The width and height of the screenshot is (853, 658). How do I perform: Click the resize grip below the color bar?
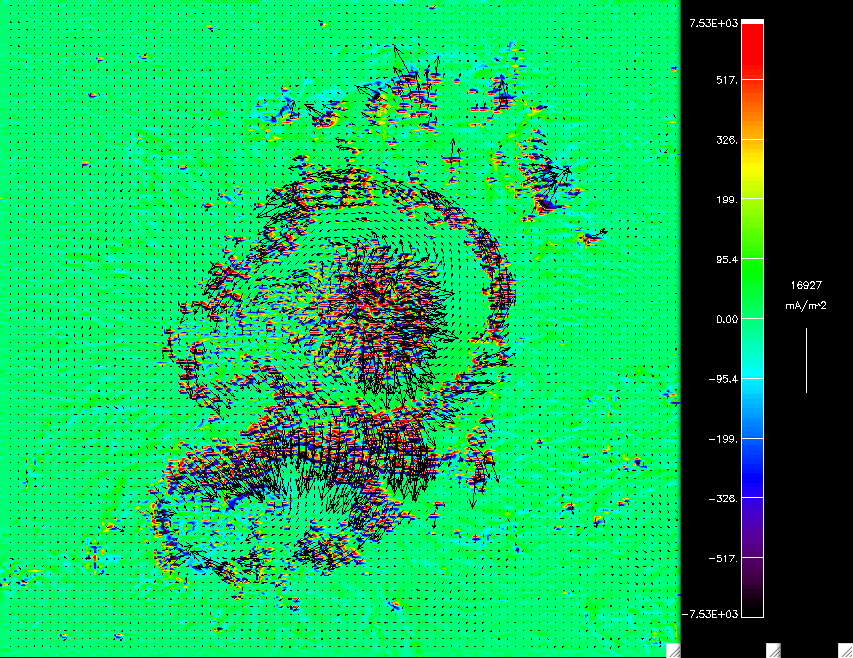[x=773, y=651]
